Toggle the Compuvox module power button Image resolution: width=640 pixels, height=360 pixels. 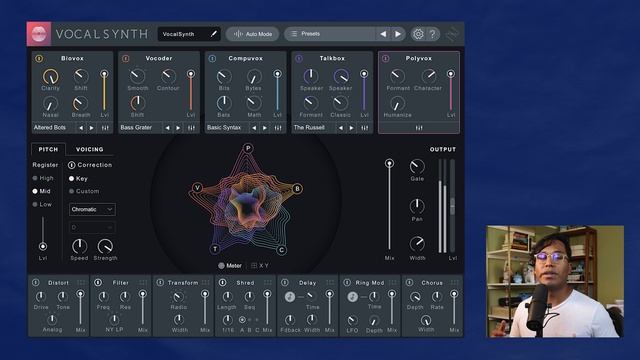click(x=212, y=58)
